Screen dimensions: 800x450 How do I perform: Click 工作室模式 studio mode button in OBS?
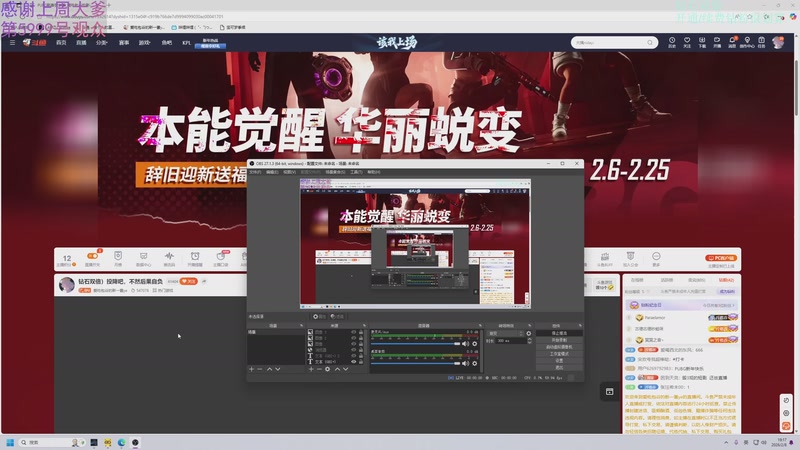click(x=559, y=354)
